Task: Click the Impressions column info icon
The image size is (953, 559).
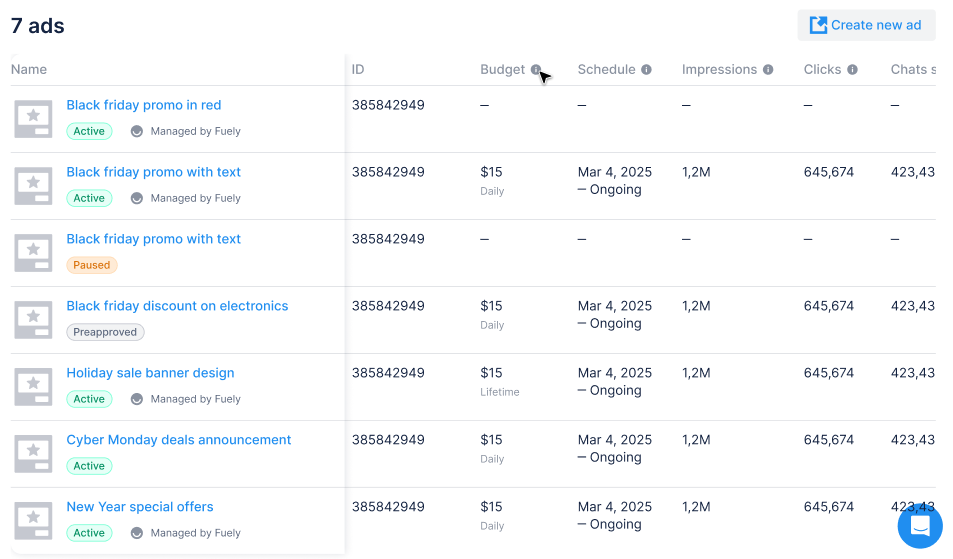Action: coord(768,70)
